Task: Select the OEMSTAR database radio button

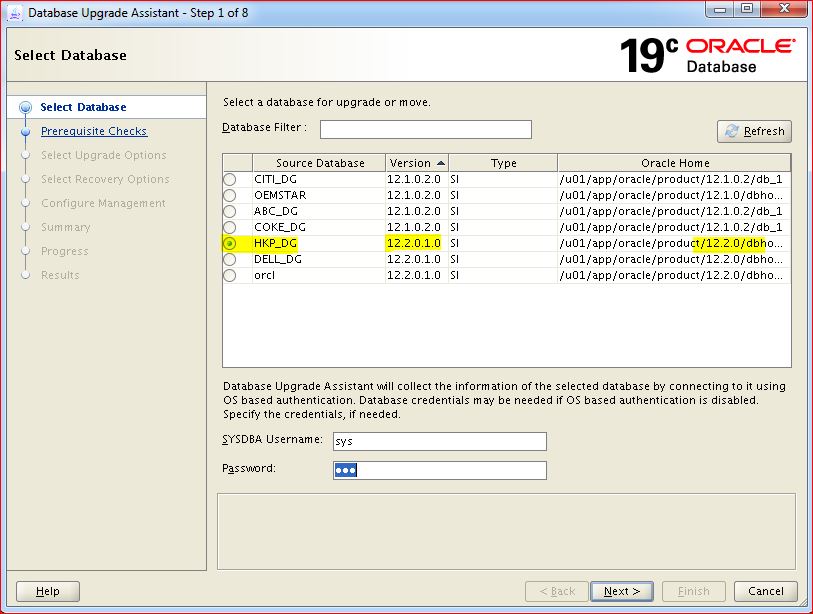Action: tap(230, 195)
